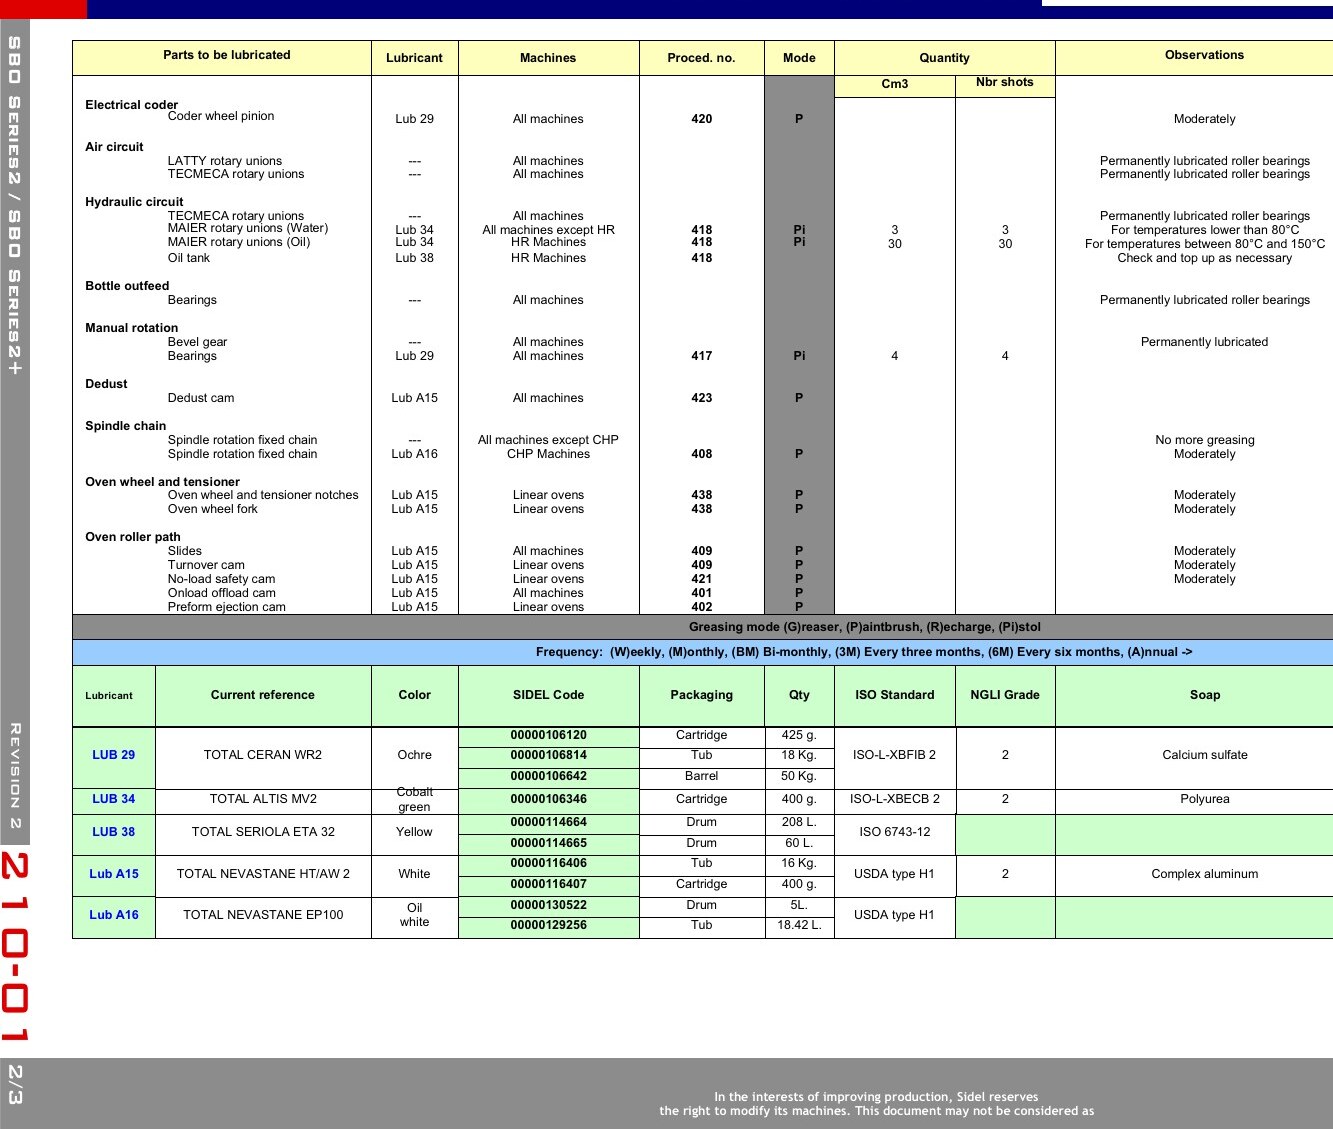Select the LUB 38 lubricant cell
This screenshot has width=1333, height=1129.
[114, 833]
